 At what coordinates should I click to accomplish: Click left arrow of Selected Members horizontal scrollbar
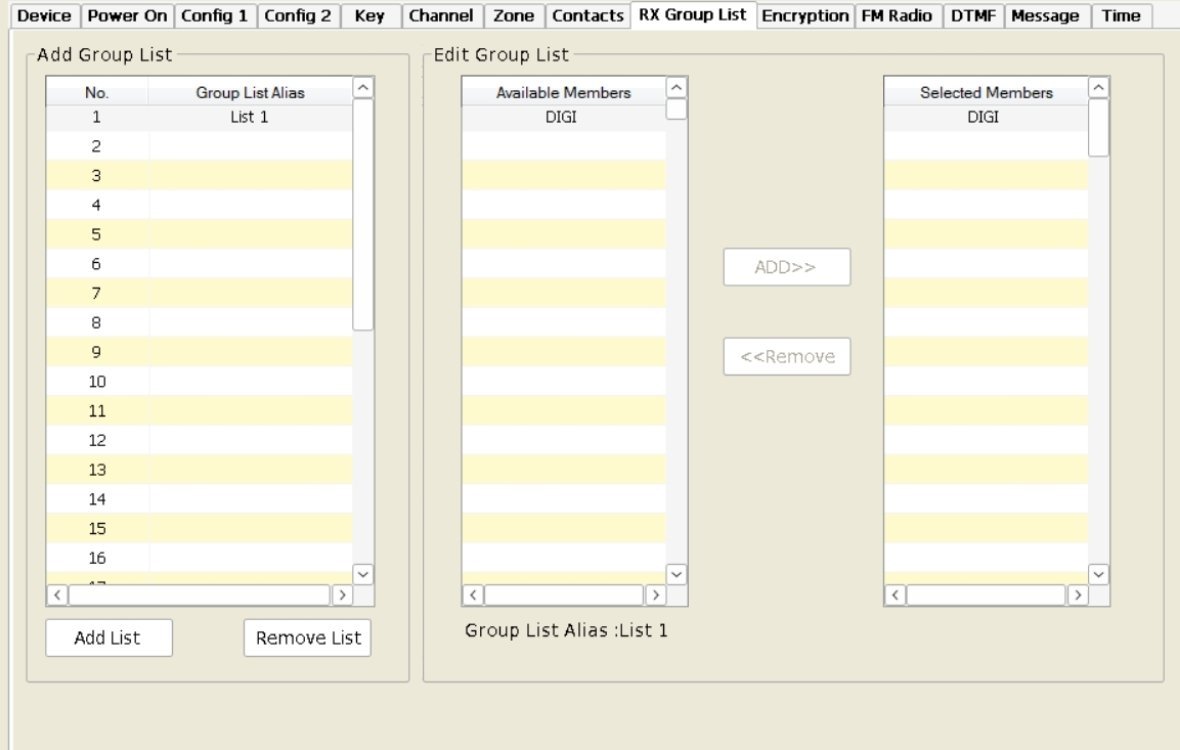coord(895,595)
